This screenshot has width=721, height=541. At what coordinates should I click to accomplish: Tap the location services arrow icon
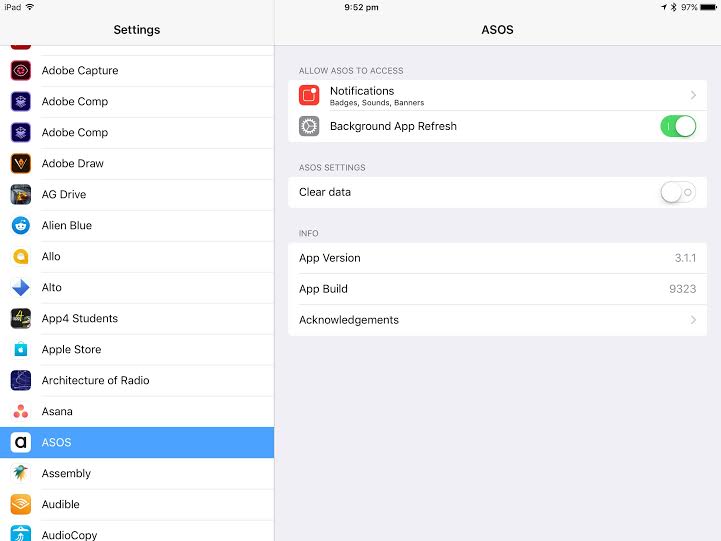(664, 7)
